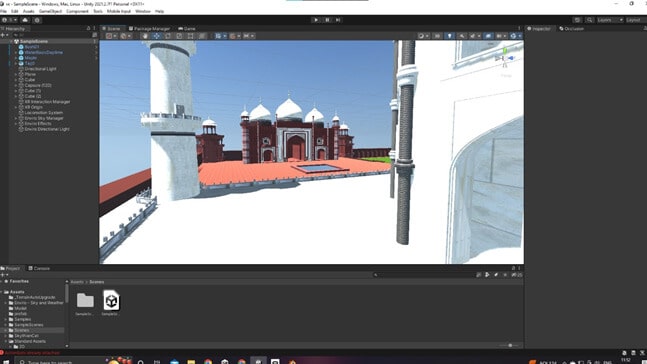Switch to the Occlusion tab
647x364 pixels.
pos(571,28)
